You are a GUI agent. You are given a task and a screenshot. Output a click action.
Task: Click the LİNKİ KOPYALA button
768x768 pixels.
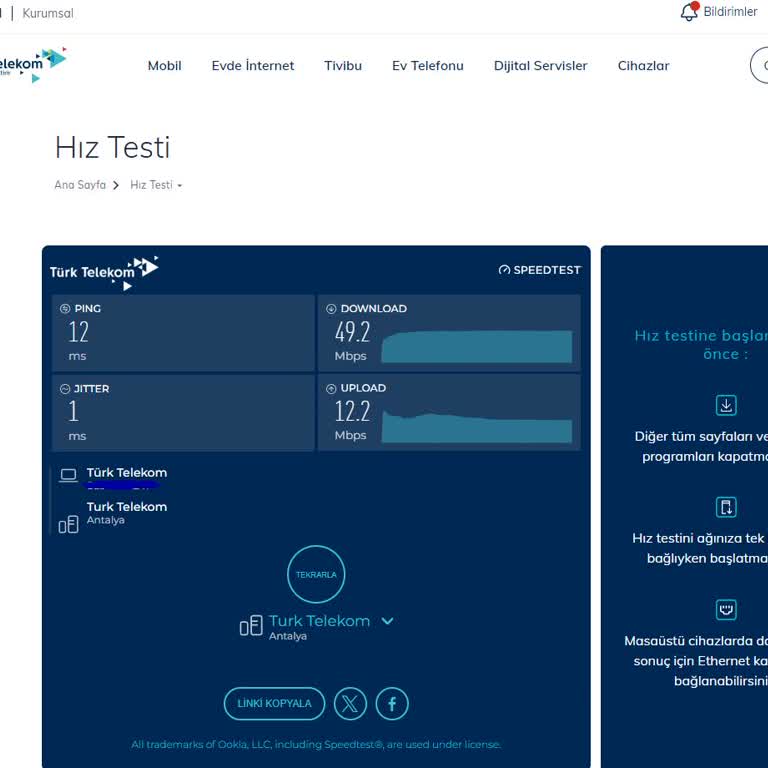click(274, 703)
